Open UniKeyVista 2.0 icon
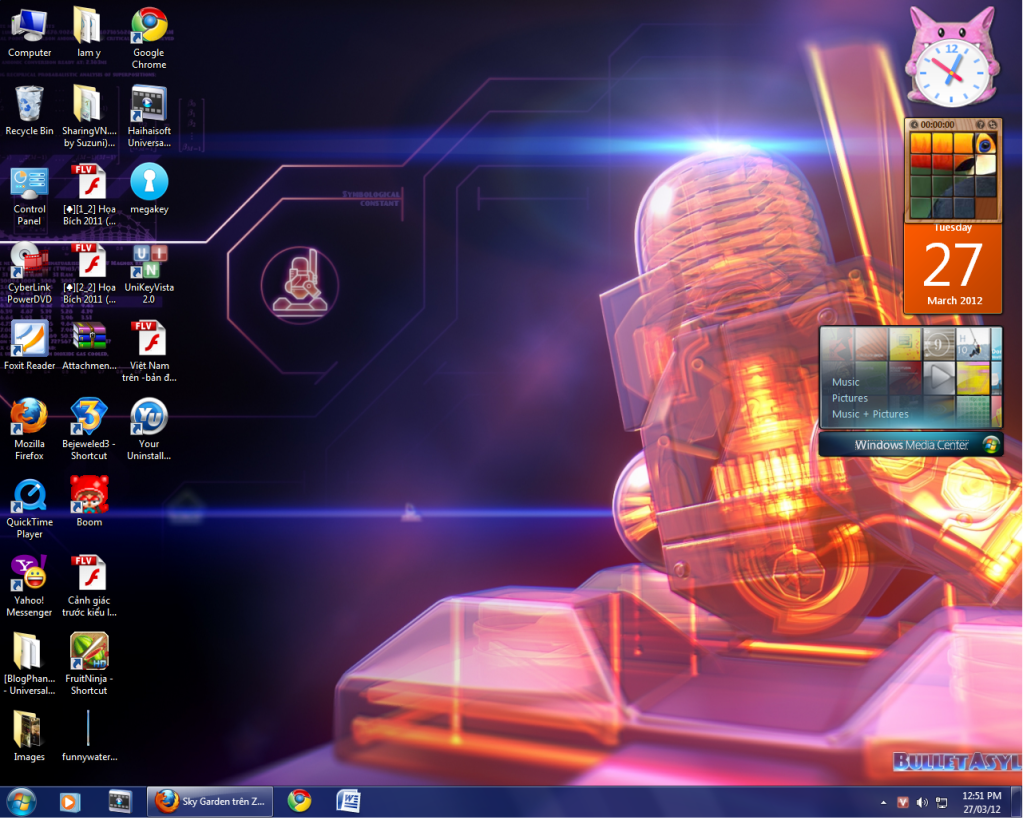1023x820 pixels. coord(149,261)
